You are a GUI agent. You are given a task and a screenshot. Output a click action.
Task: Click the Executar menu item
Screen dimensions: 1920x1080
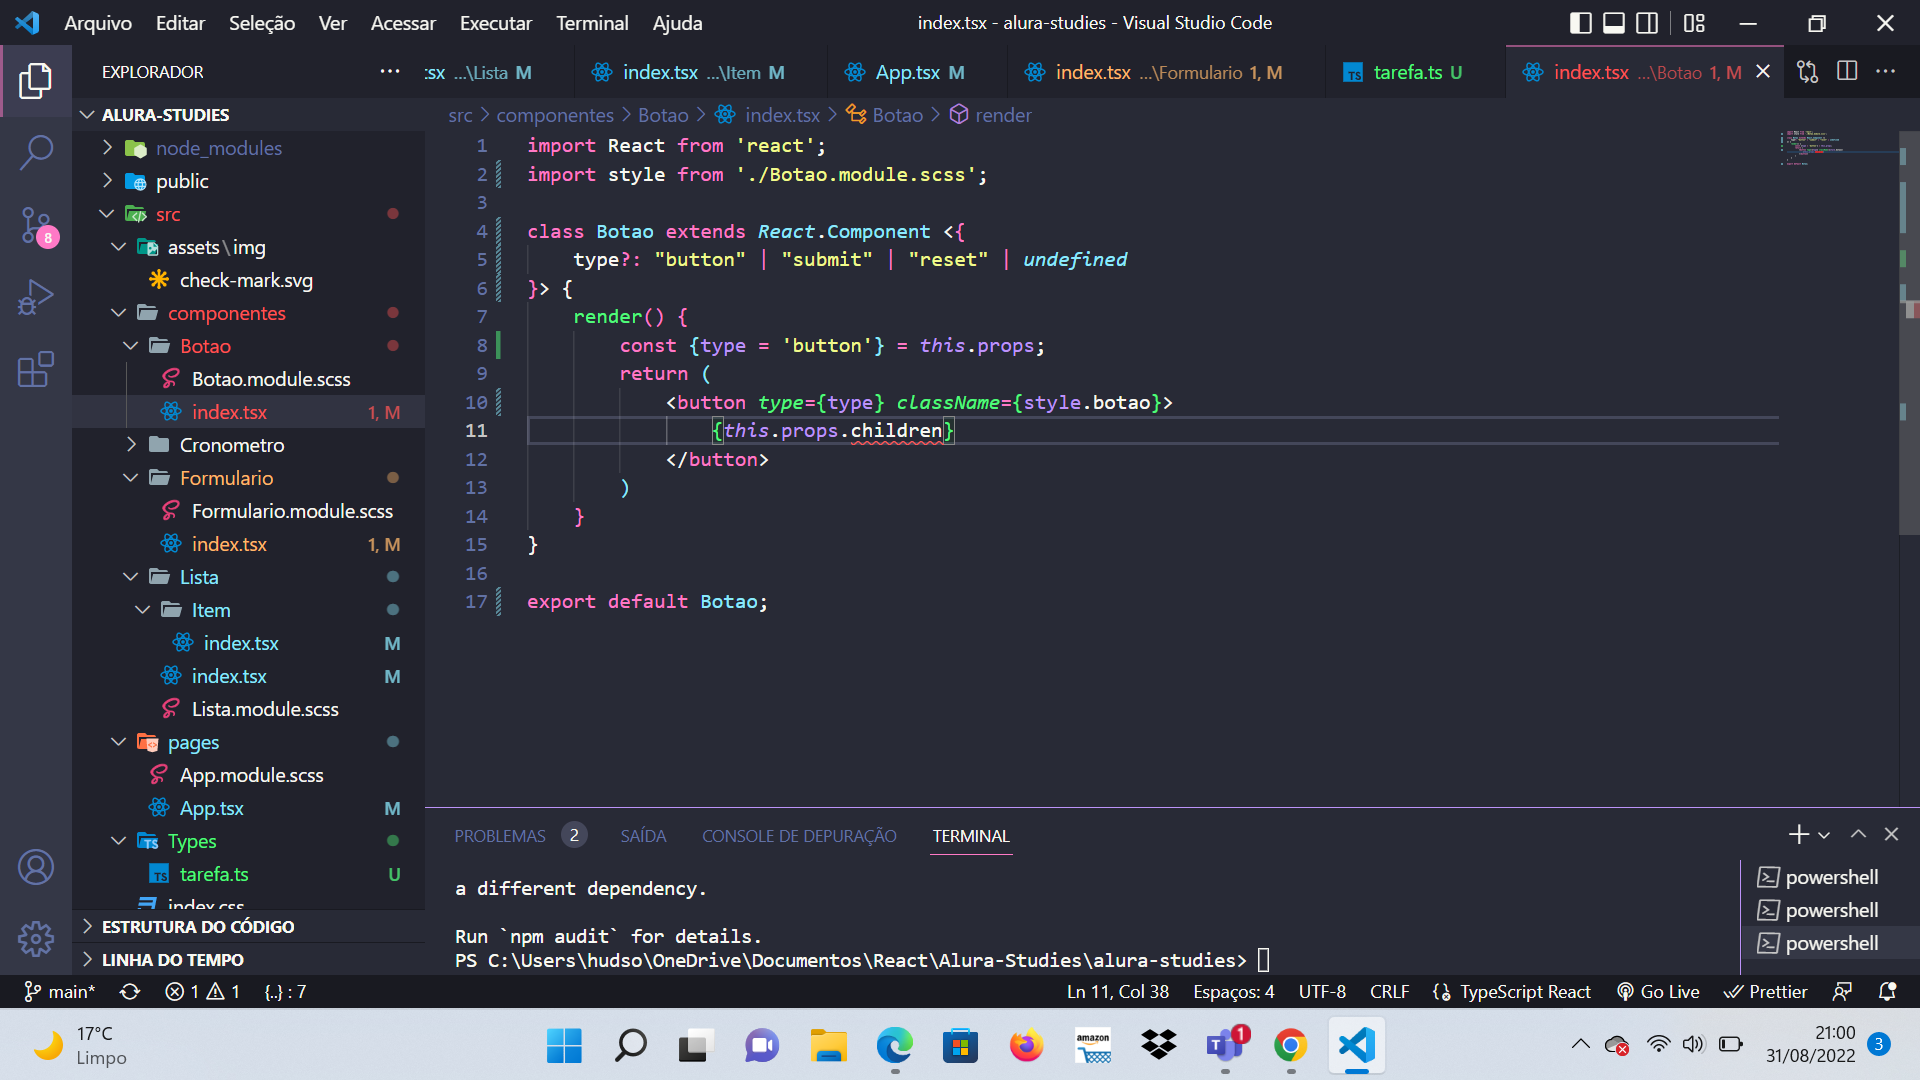pos(496,22)
